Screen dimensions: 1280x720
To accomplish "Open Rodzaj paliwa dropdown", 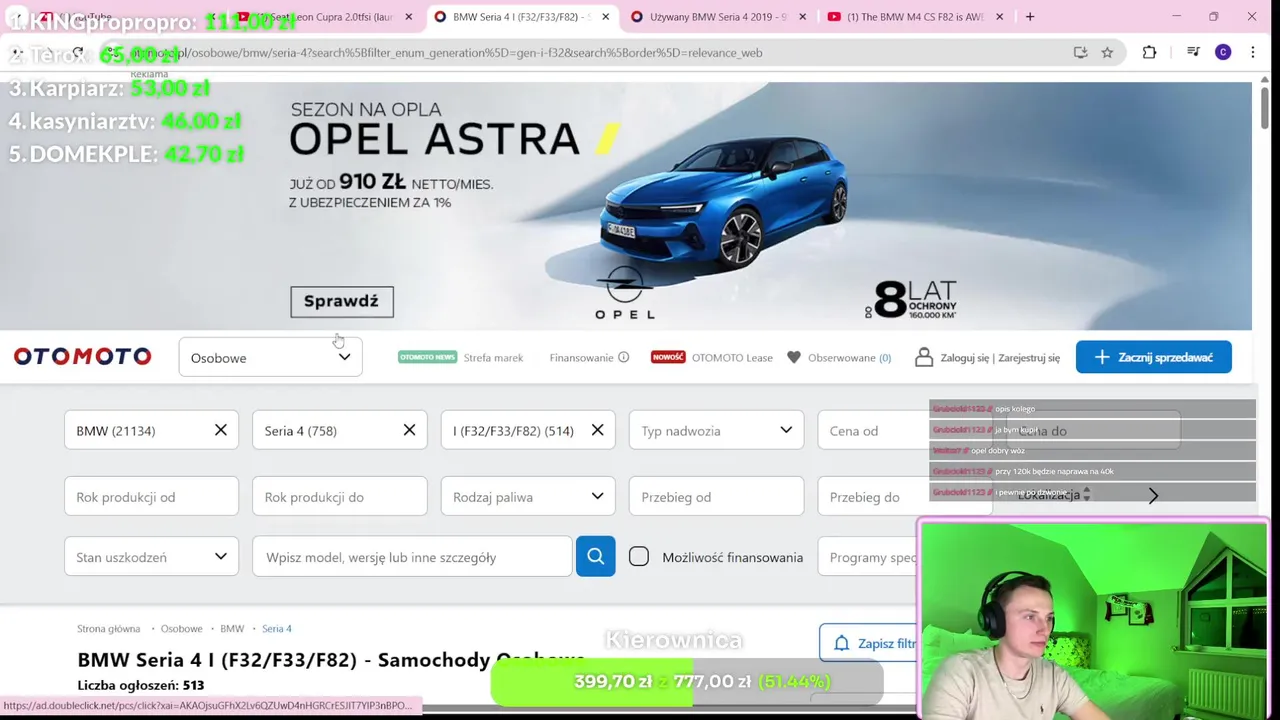I will tap(528, 497).
